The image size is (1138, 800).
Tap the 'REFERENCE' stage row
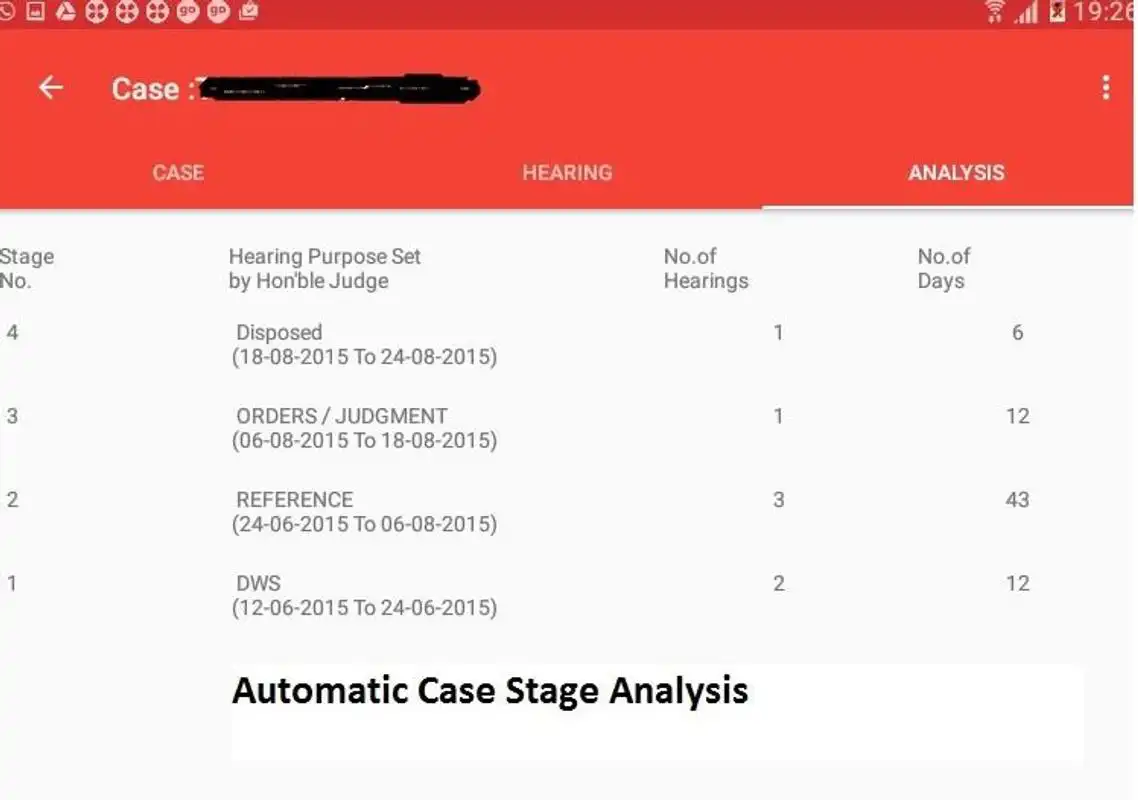(365, 511)
